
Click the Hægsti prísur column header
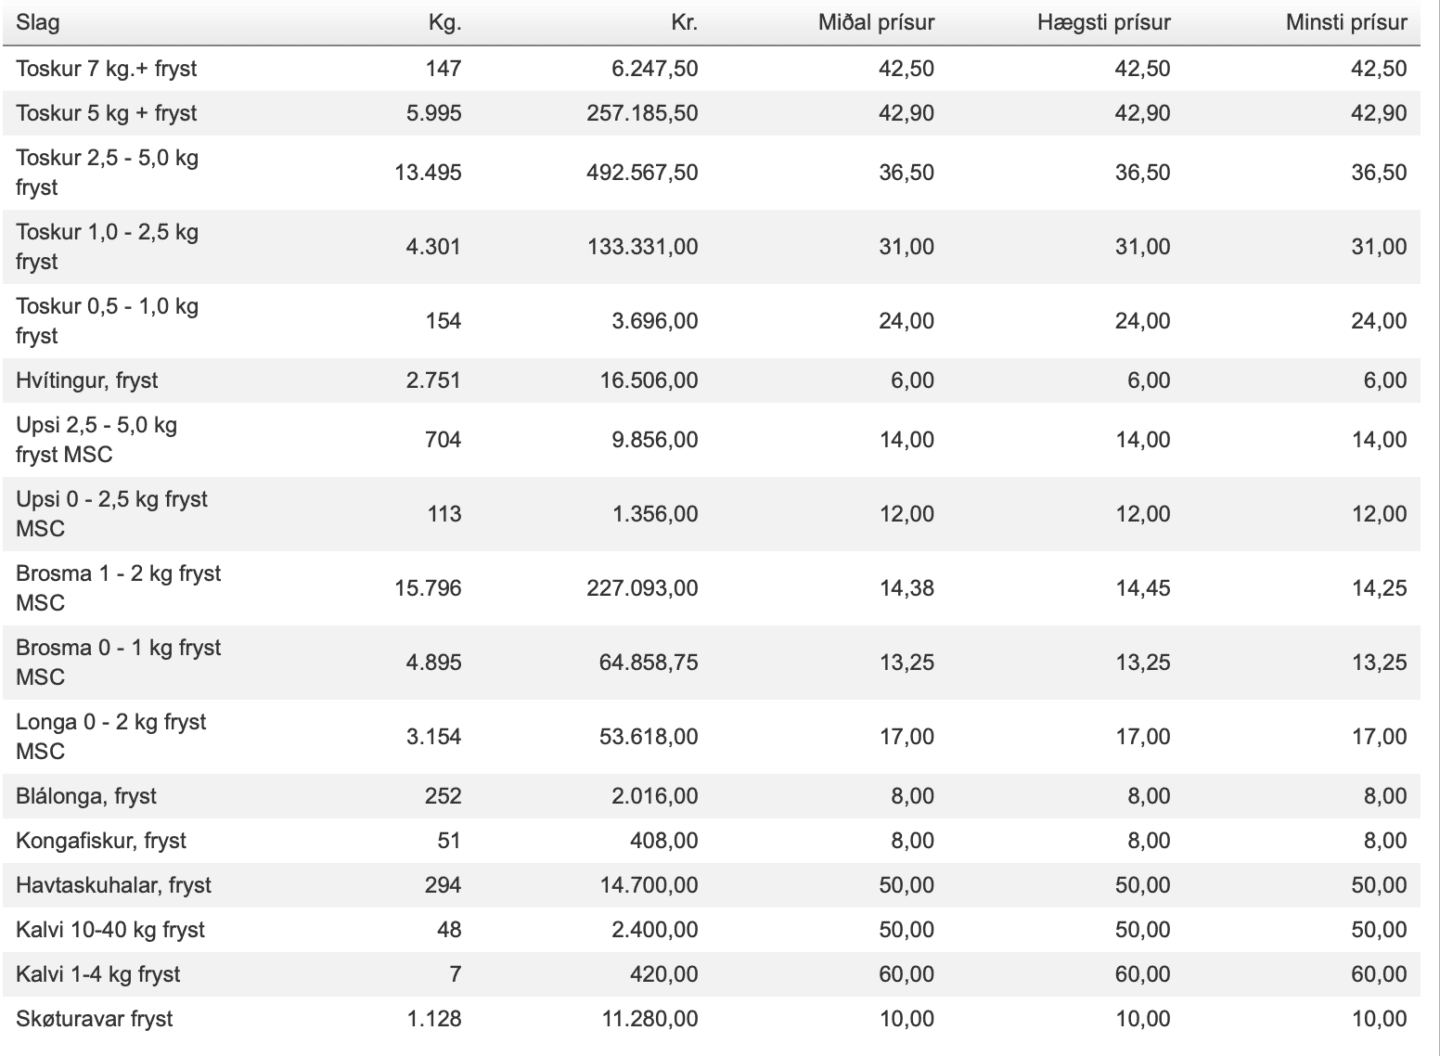click(1103, 22)
